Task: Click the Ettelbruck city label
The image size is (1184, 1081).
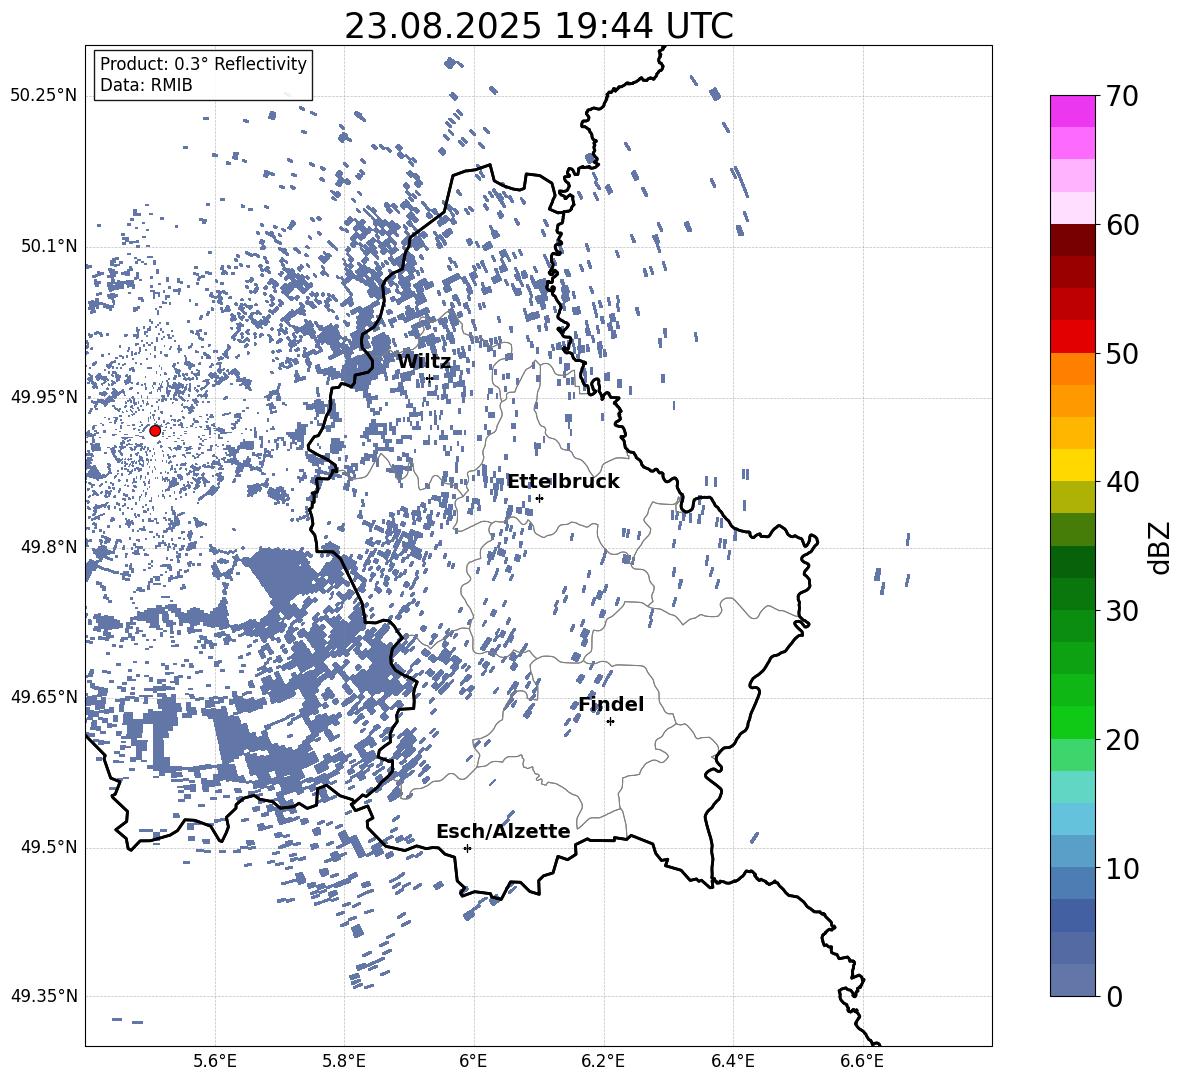Action: pos(563,482)
